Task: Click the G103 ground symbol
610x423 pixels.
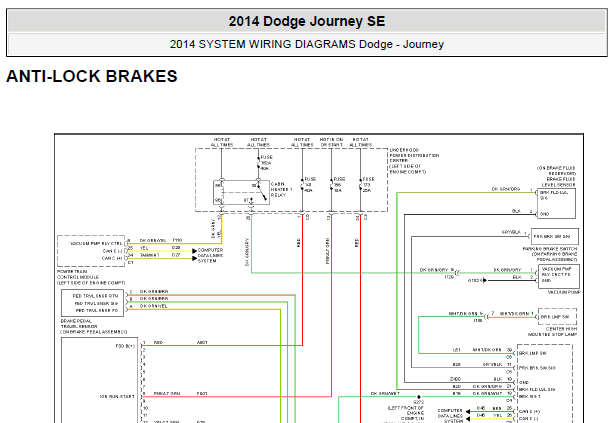Action: [484, 280]
